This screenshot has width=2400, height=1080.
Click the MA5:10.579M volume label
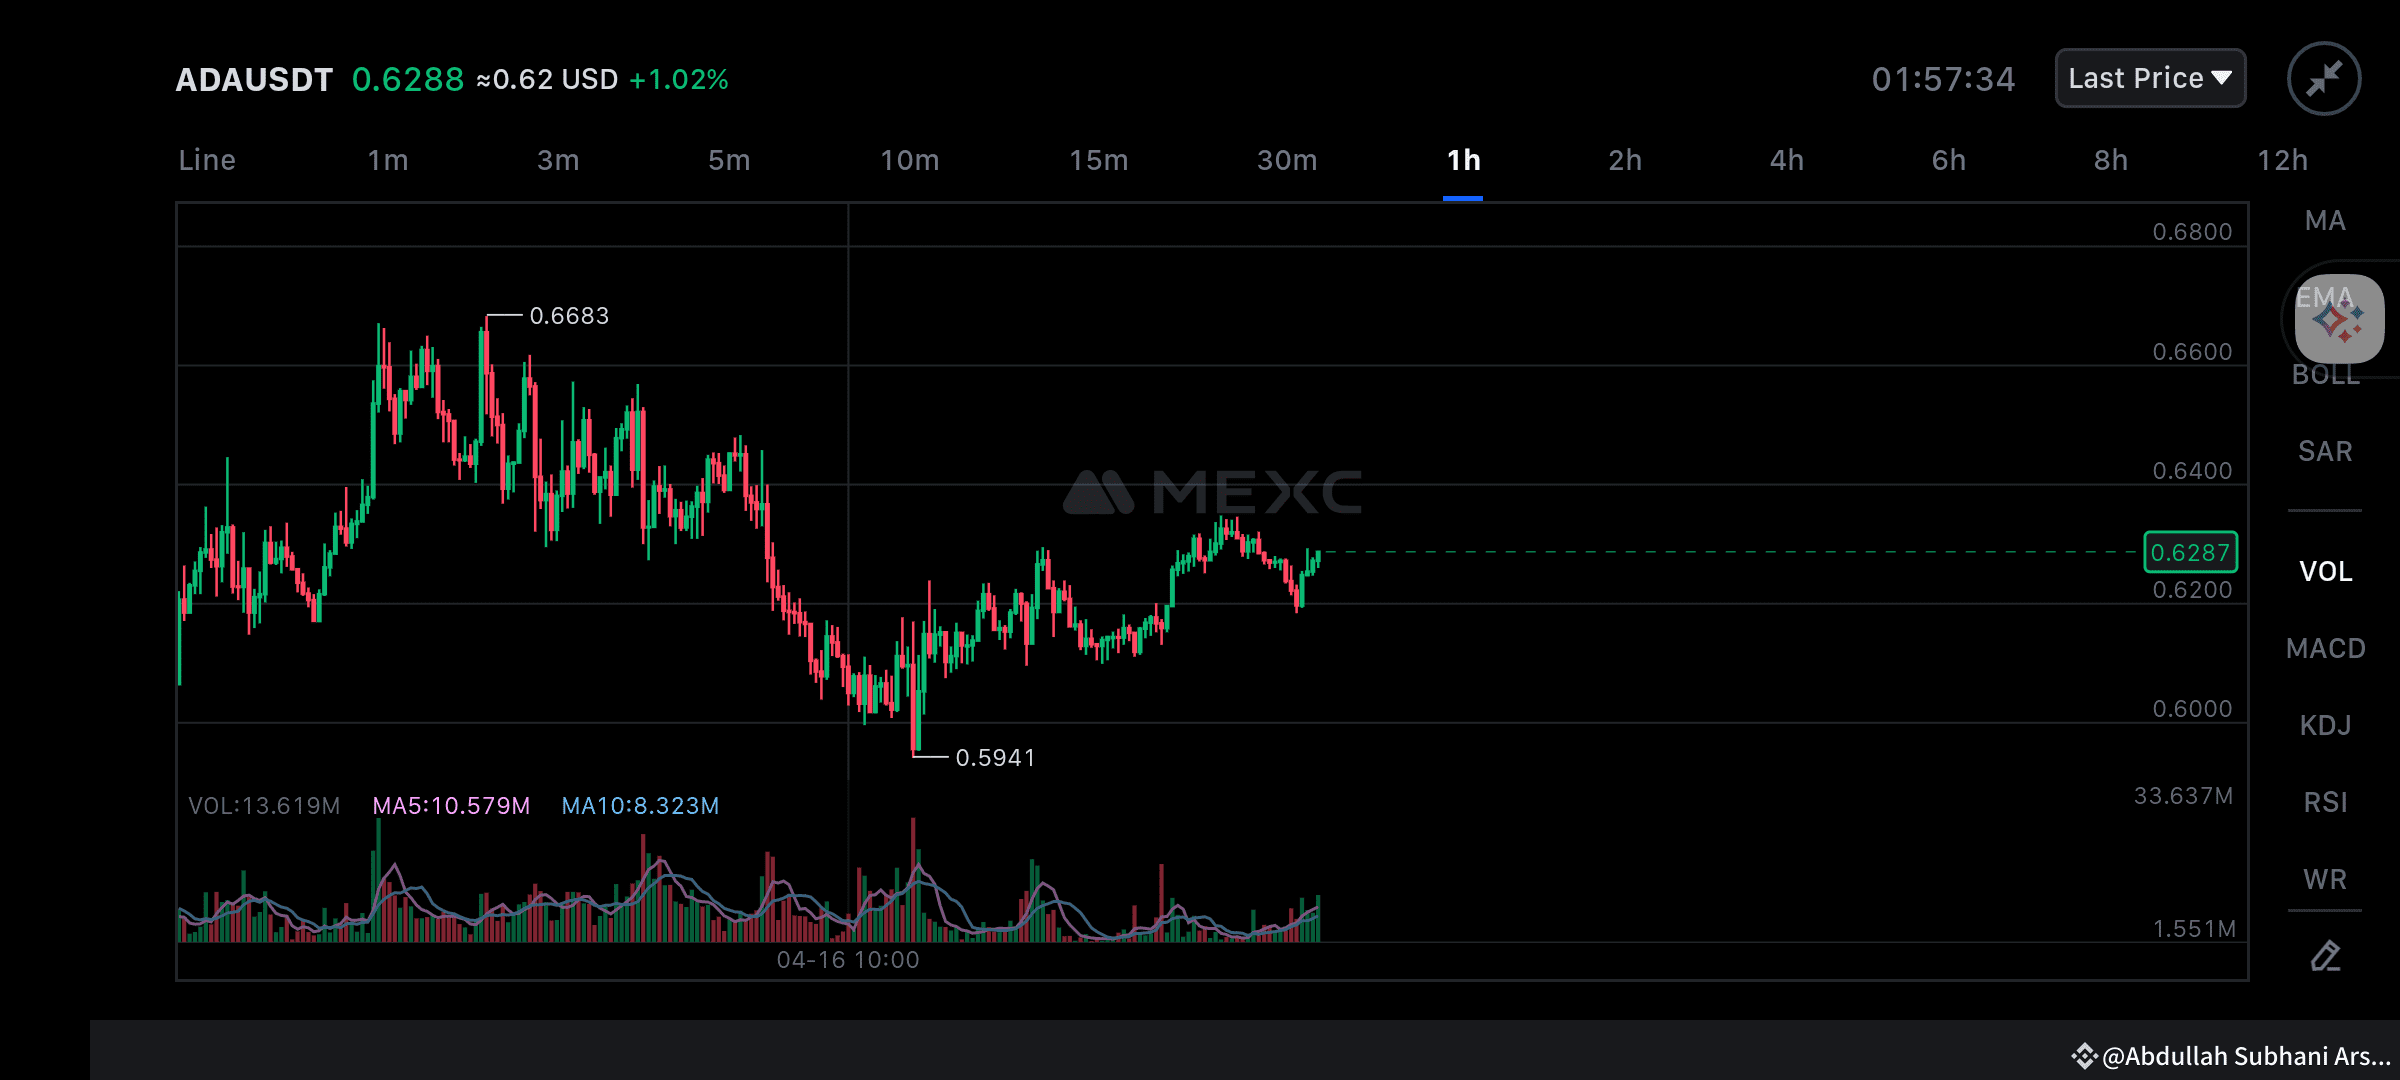[x=450, y=805]
